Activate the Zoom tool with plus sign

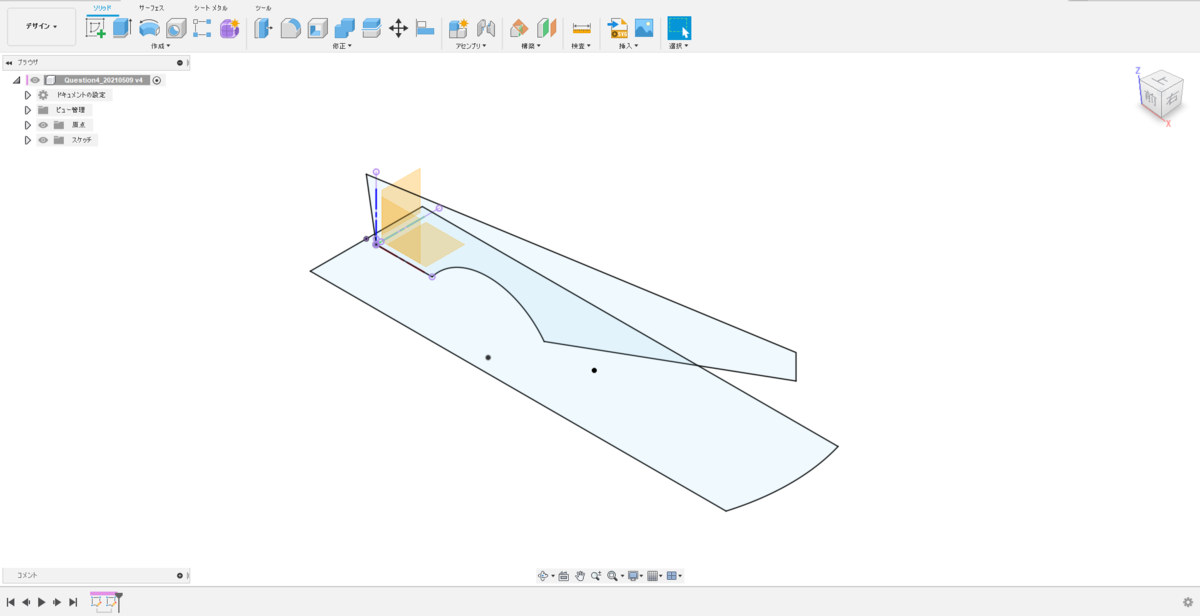(x=596, y=576)
